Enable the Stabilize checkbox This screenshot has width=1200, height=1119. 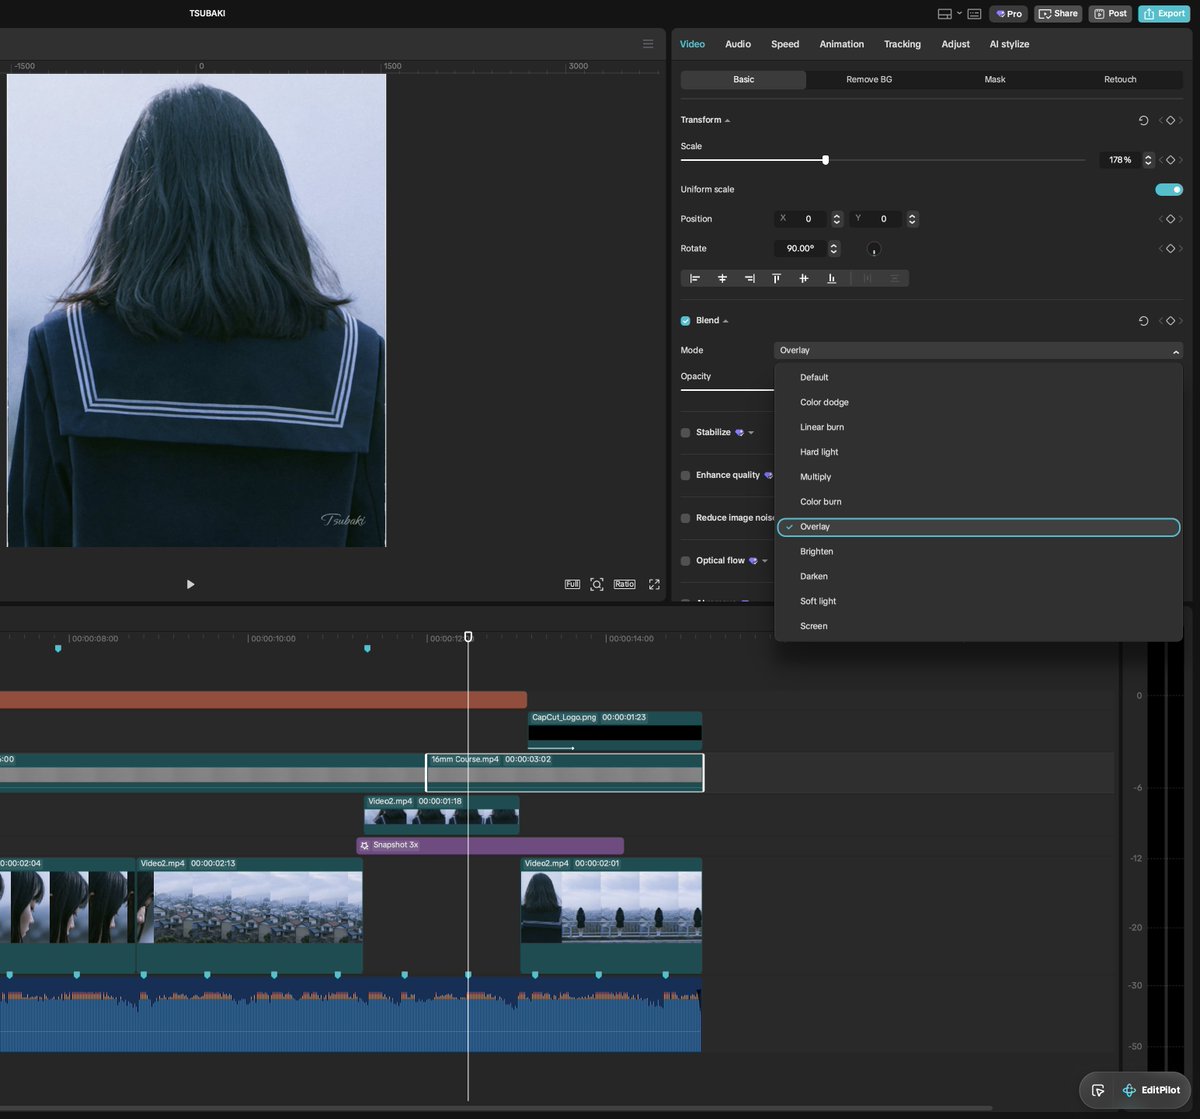(x=685, y=433)
